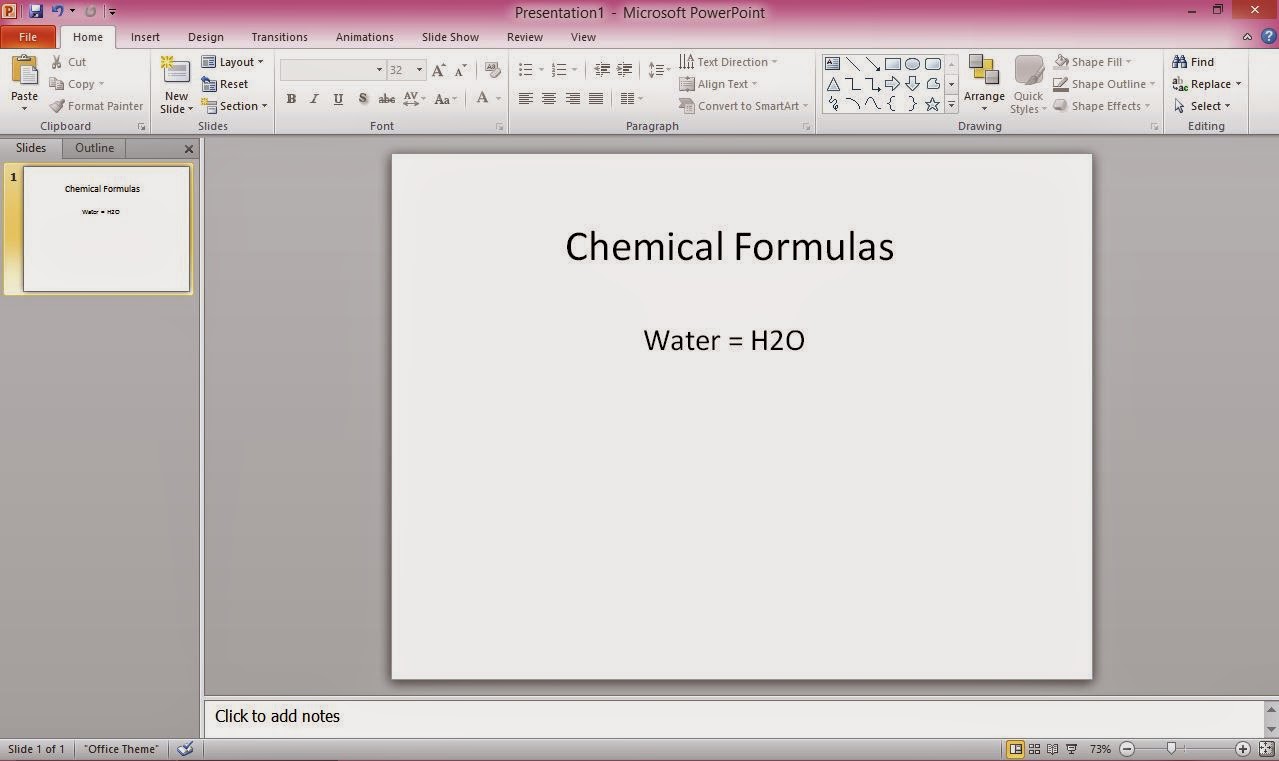Expand the Layout dropdown
Viewport: 1279px width, 761px height.
232,62
